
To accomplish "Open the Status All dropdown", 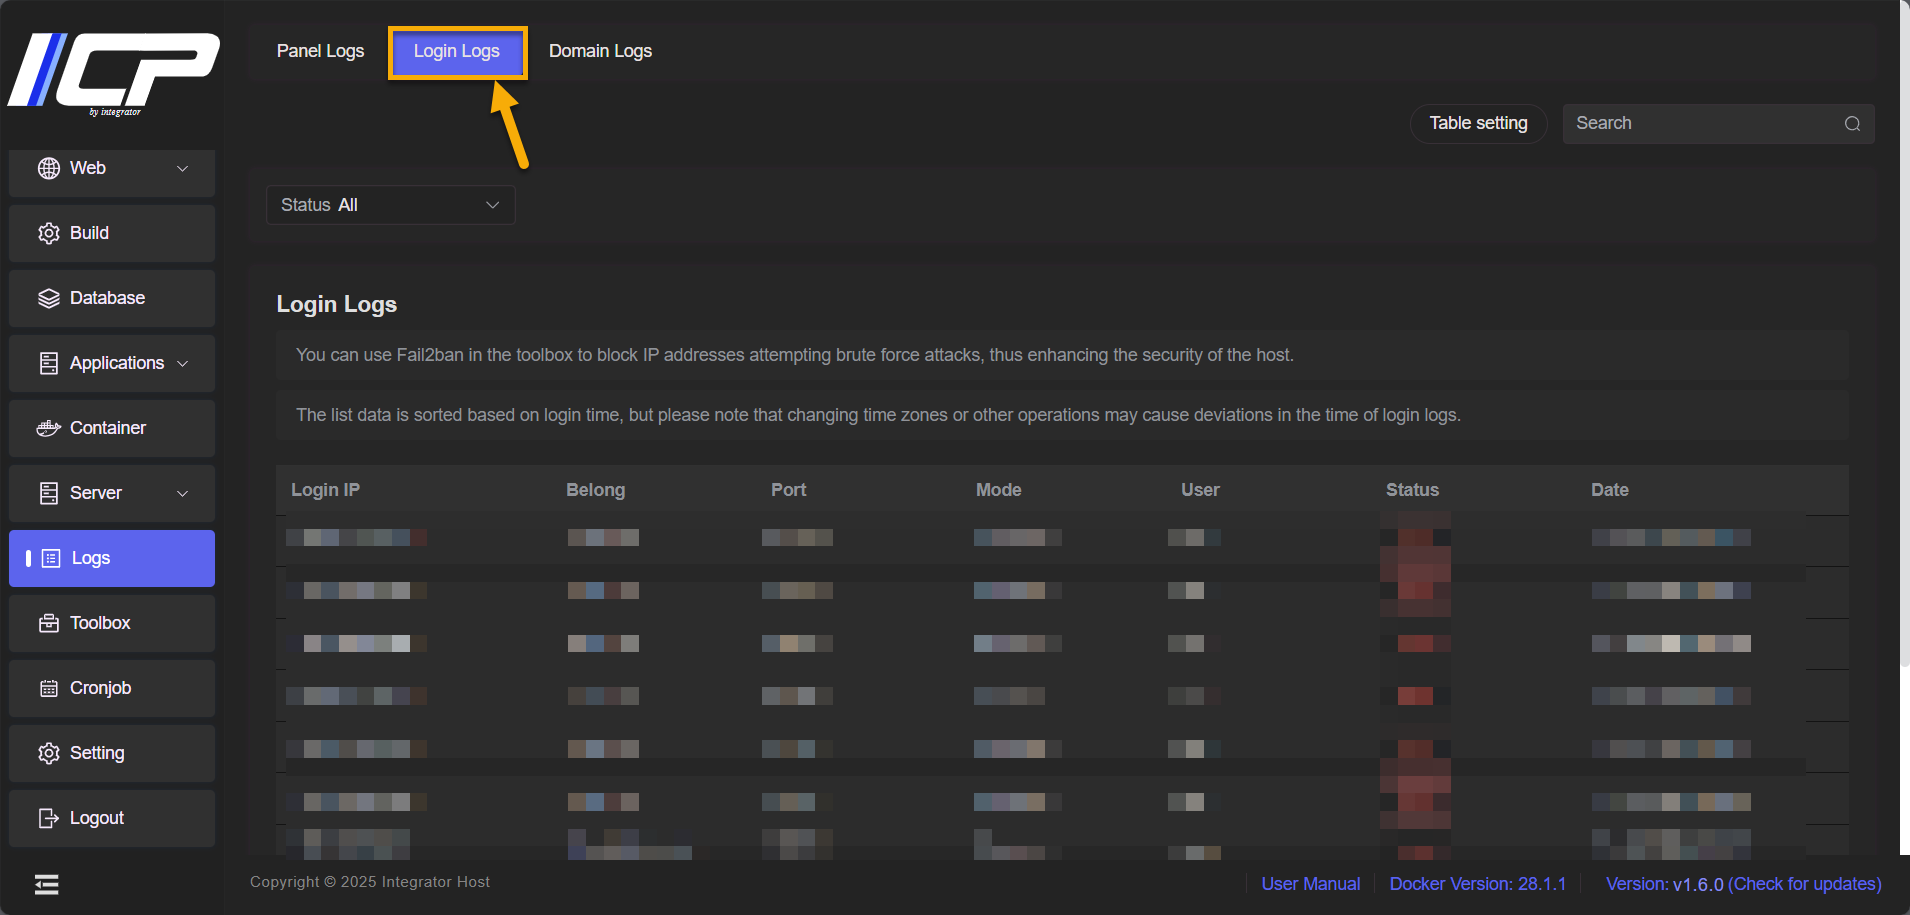I will (x=391, y=205).
